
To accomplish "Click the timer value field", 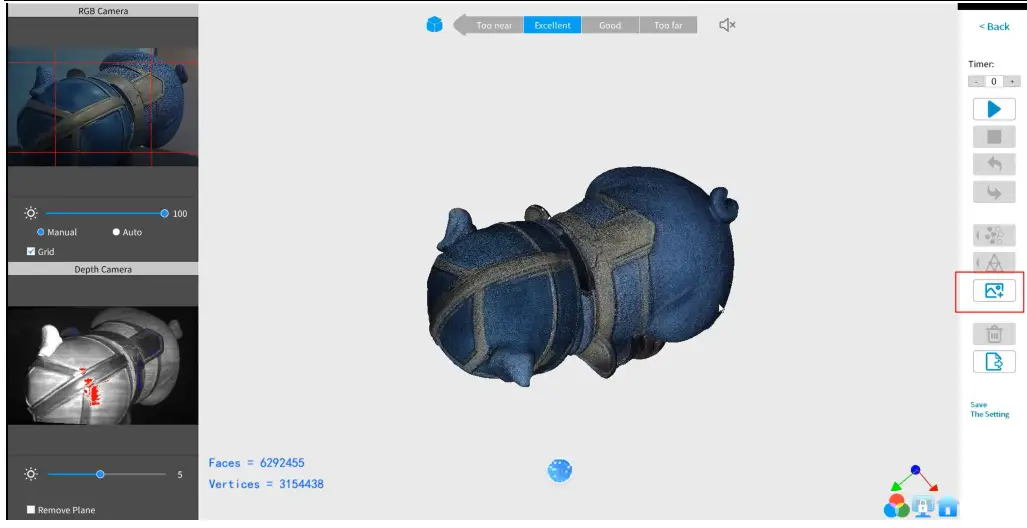I will 994,82.
